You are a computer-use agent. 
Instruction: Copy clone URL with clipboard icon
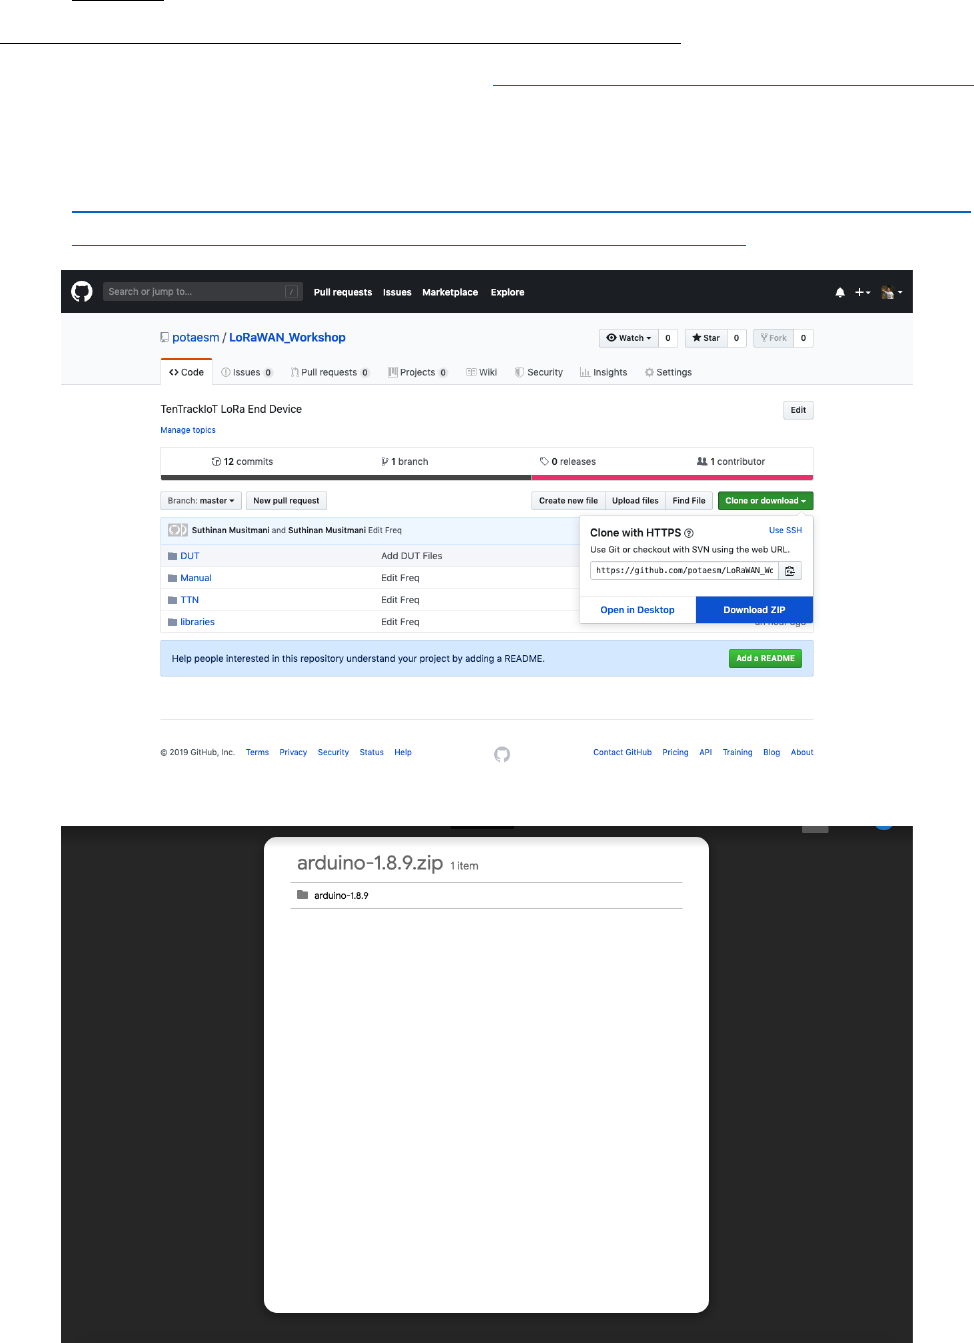[790, 571]
